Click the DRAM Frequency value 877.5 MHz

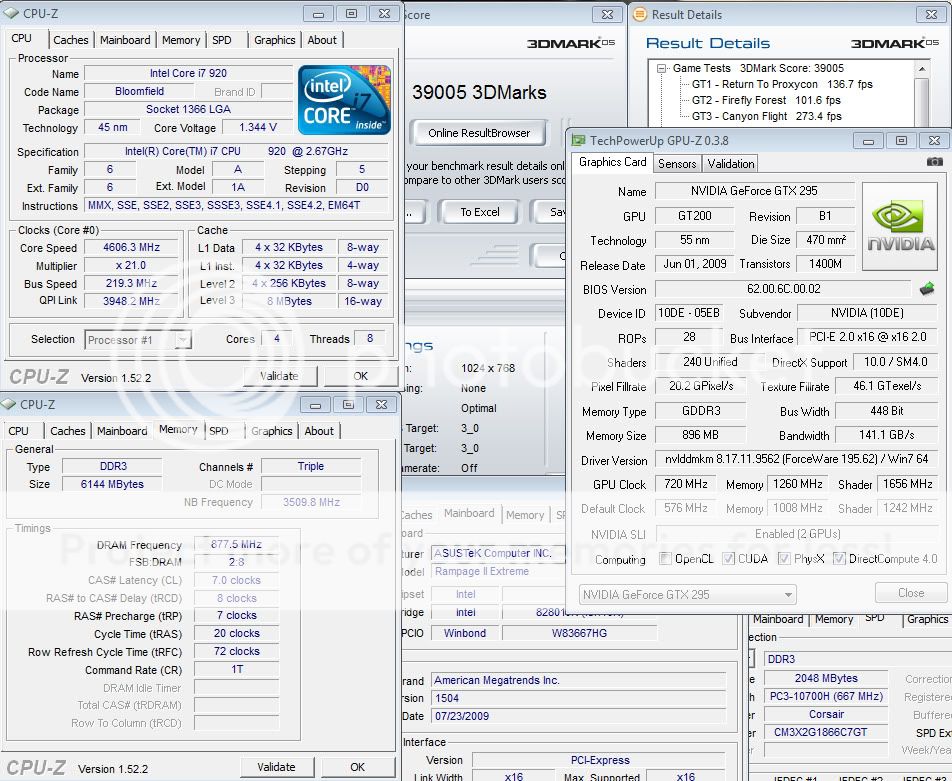pyautogui.click(x=236, y=544)
